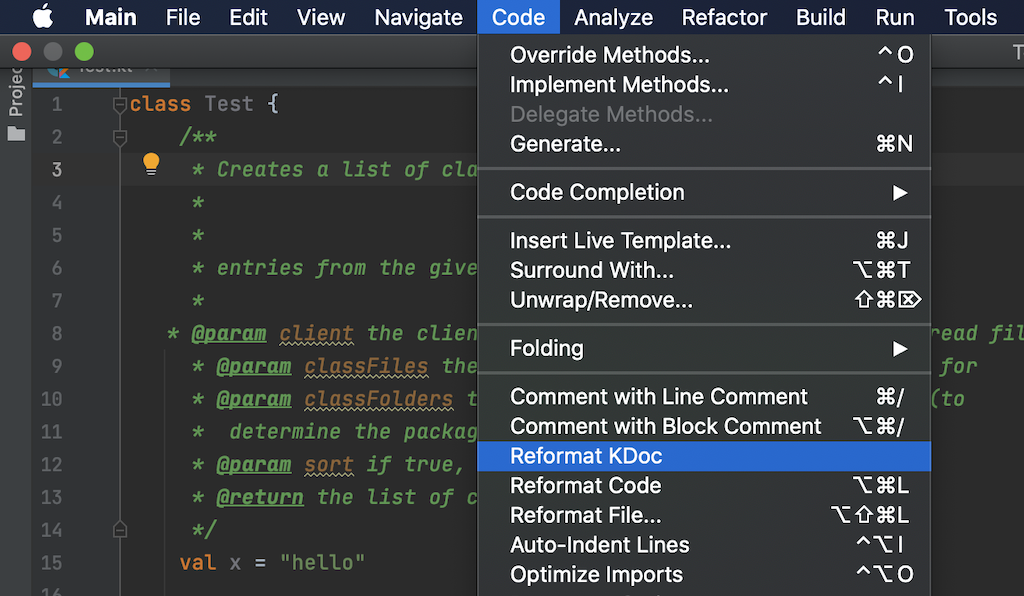
Task: Open the Navigate menu in menu bar
Action: click(419, 17)
